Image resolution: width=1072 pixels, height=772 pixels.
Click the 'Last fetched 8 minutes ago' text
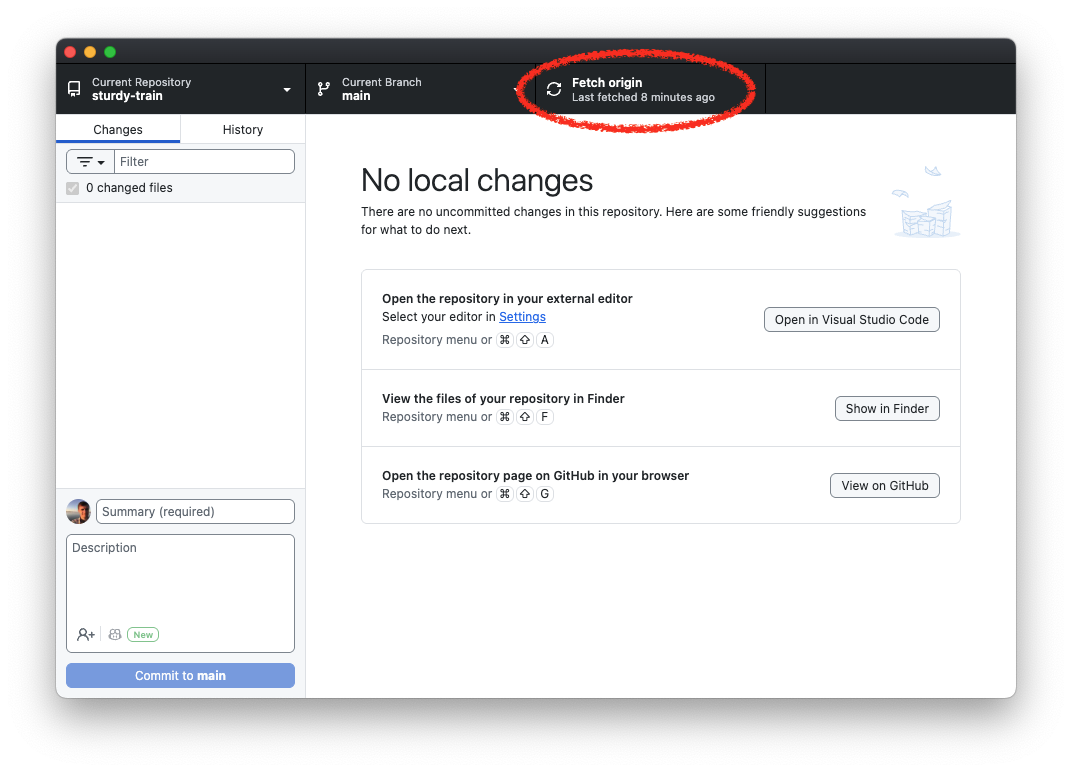[x=643, y=97]
